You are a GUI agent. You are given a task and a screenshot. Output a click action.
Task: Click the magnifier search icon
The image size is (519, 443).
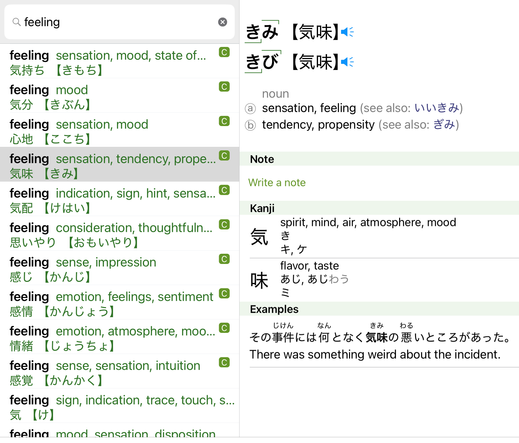(x=16, y=22)
